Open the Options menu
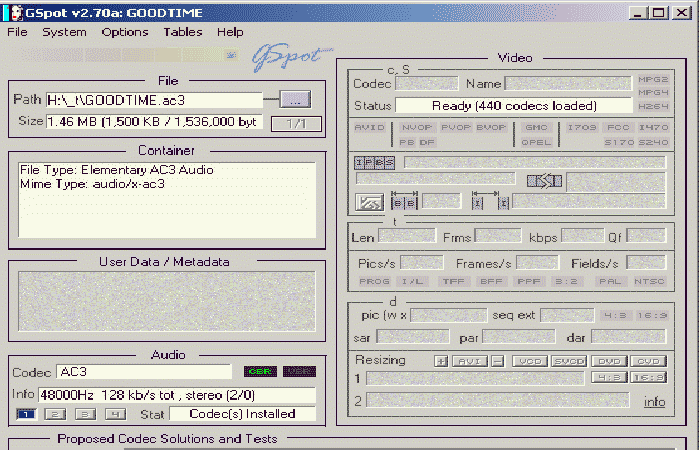 point(124,32)
